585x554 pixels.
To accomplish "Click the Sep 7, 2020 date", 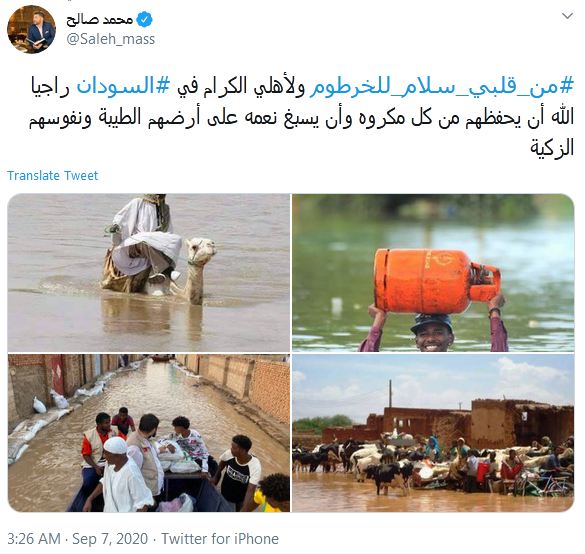I will point(110,539).
